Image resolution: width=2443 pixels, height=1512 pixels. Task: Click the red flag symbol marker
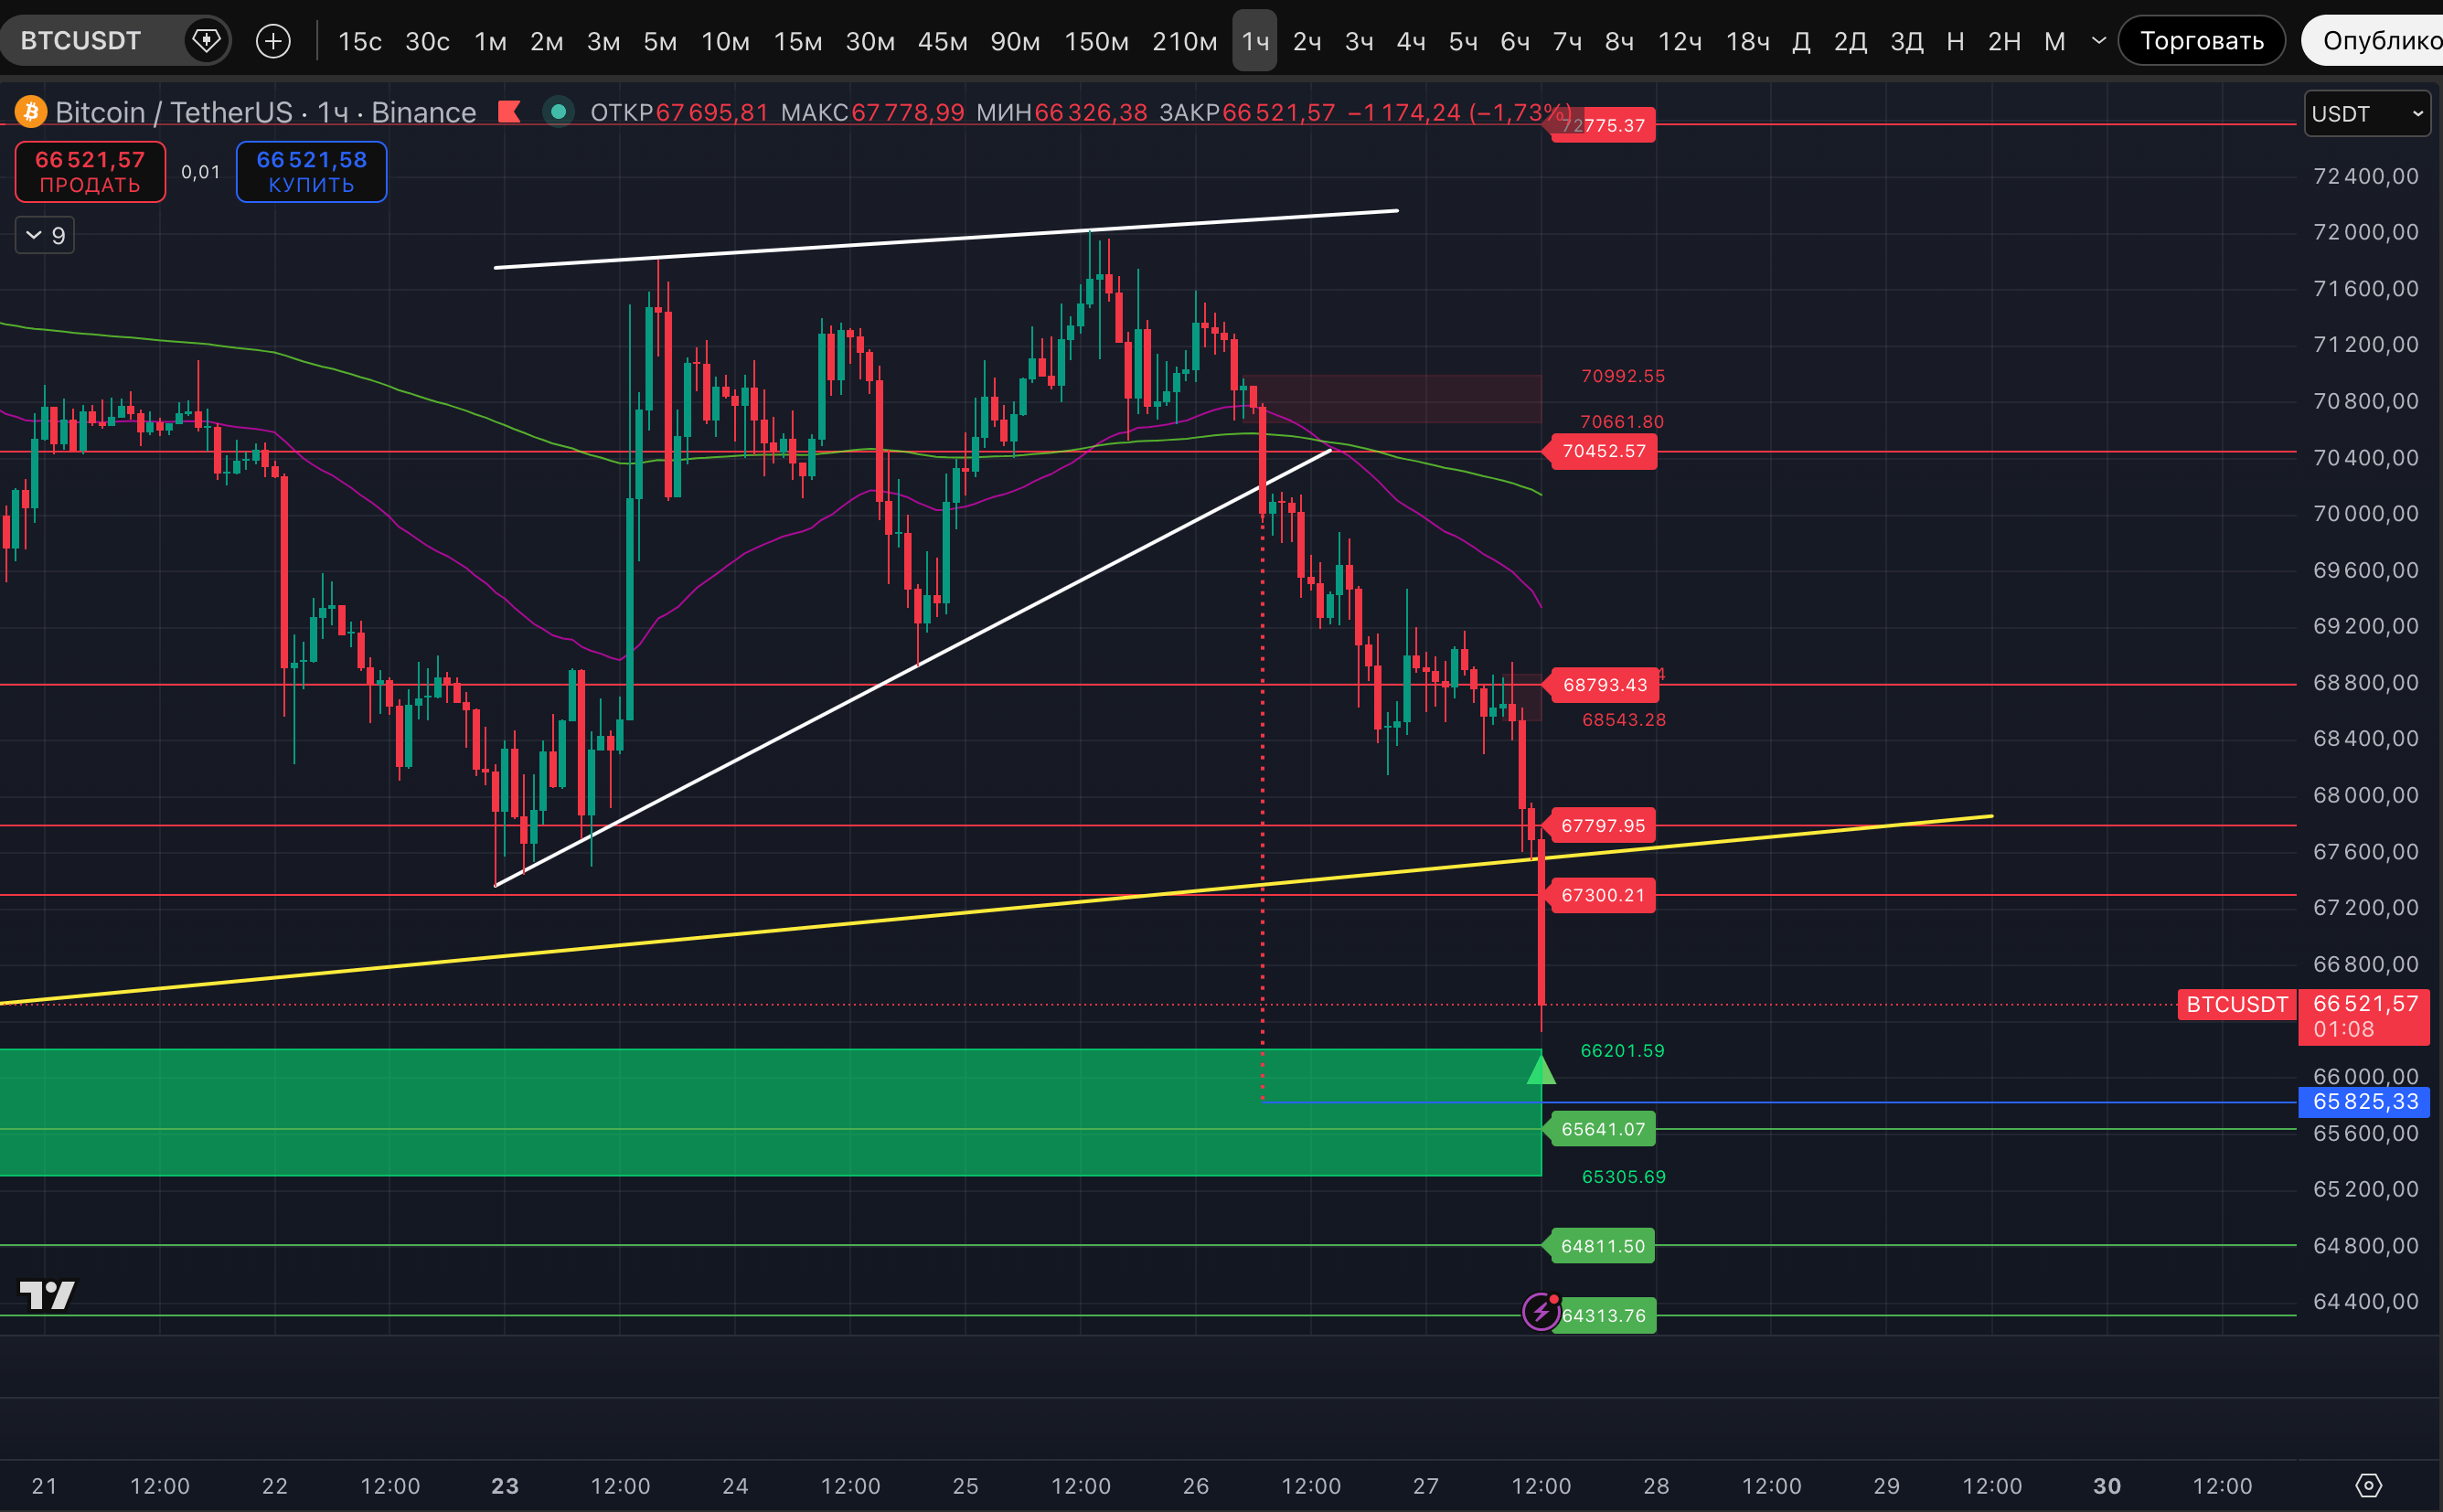pos(509,112)
